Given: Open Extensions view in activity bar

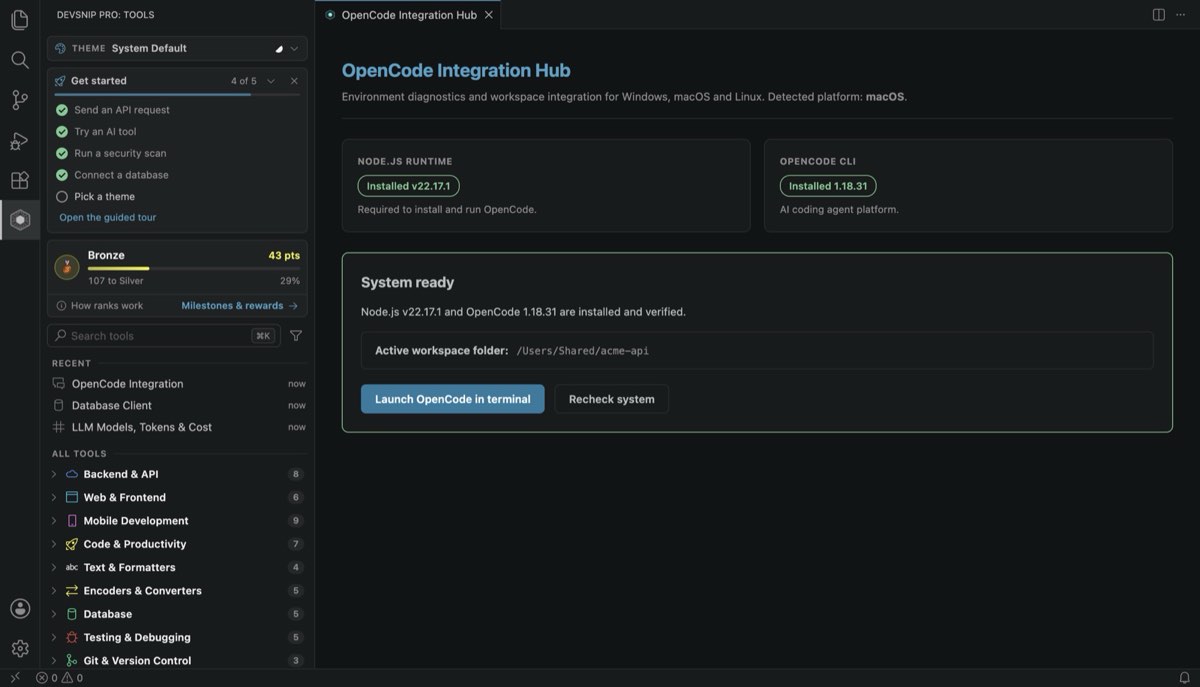Looking at the screenshot, I should pyautogui.click(x=20, y=180).
